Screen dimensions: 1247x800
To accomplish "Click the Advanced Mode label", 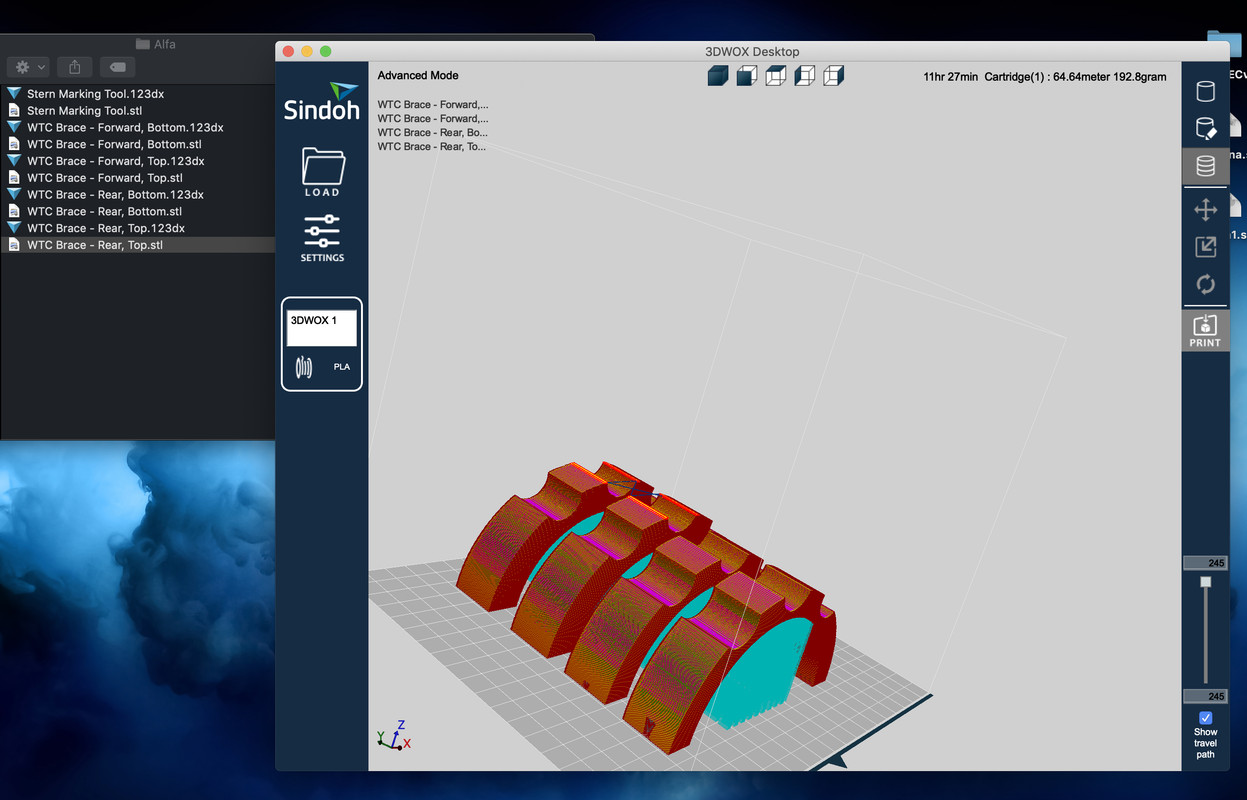I will click(x=418, y=76).
